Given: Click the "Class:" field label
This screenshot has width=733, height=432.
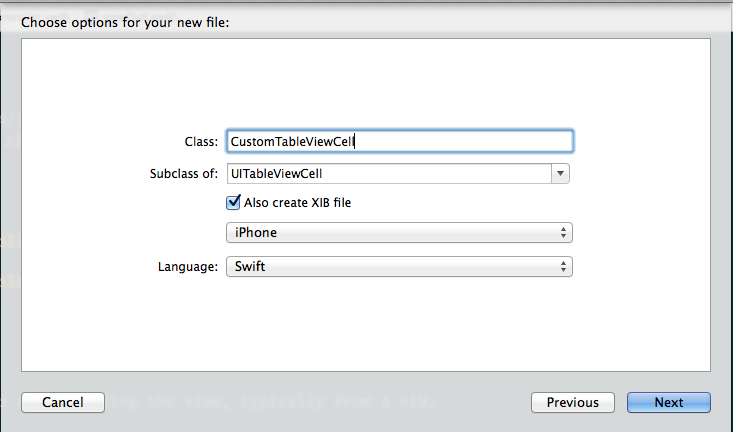Looking at the screenshot, I should tap(201, 142).
